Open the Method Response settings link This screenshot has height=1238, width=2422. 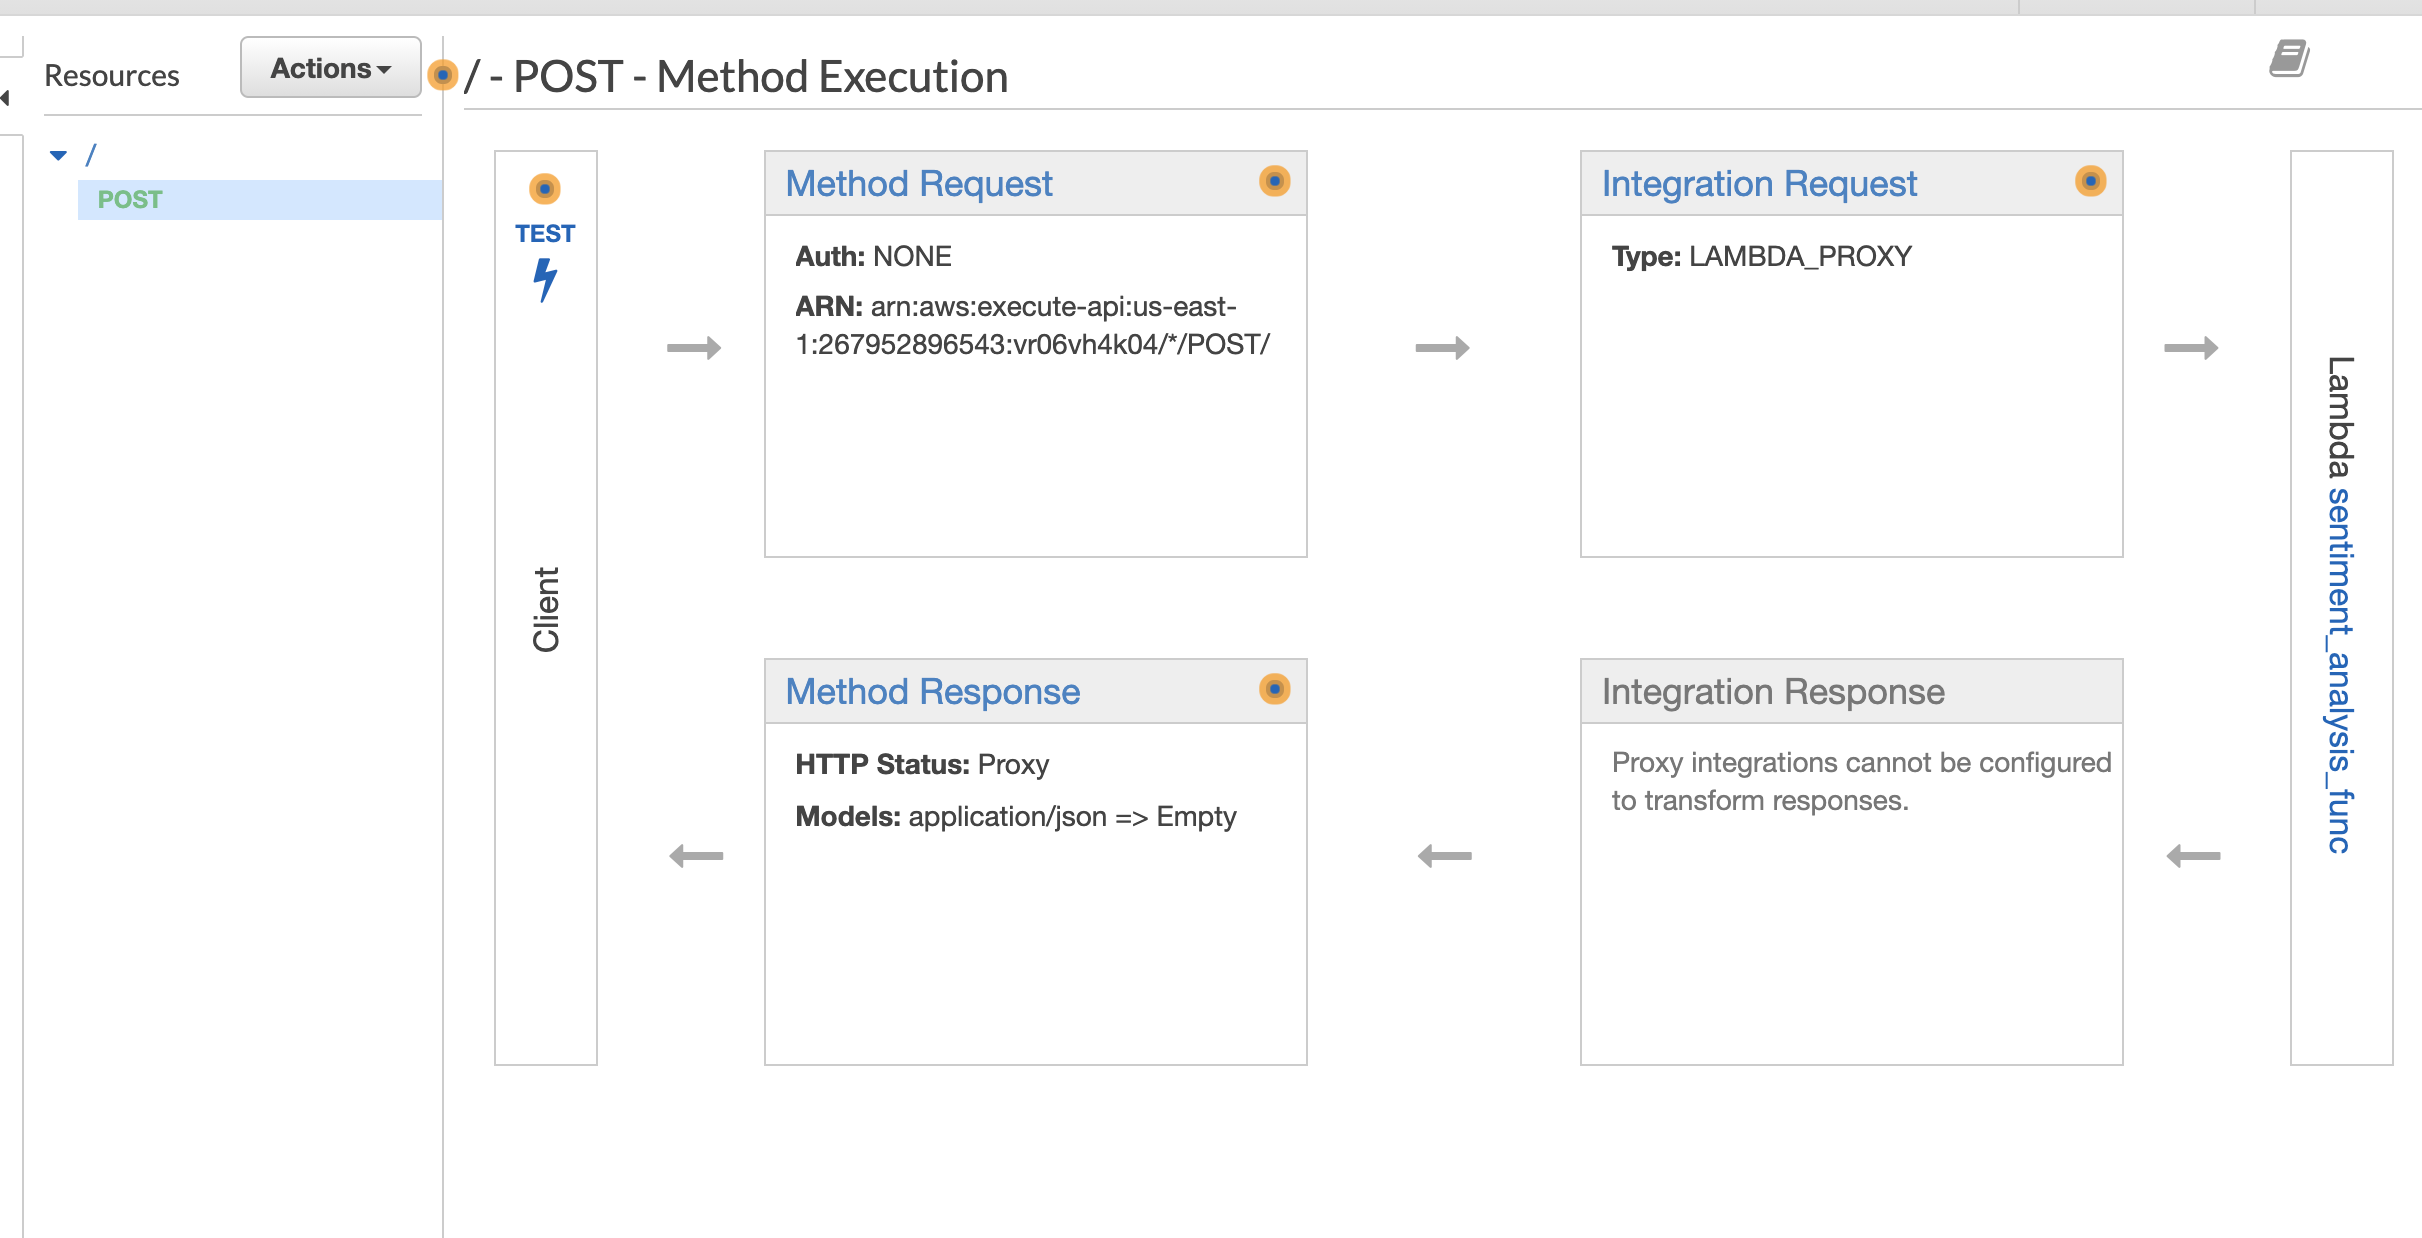932,692
